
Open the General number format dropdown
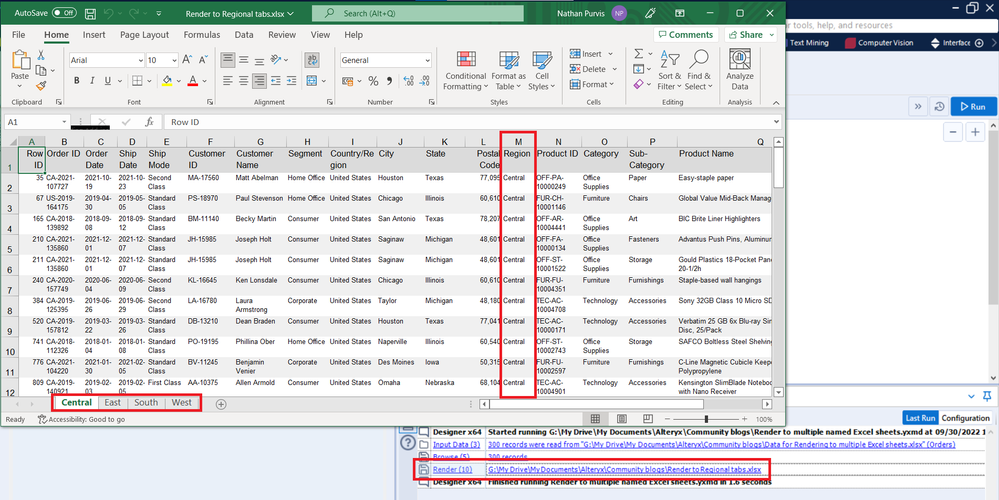[x=425, y=60]
